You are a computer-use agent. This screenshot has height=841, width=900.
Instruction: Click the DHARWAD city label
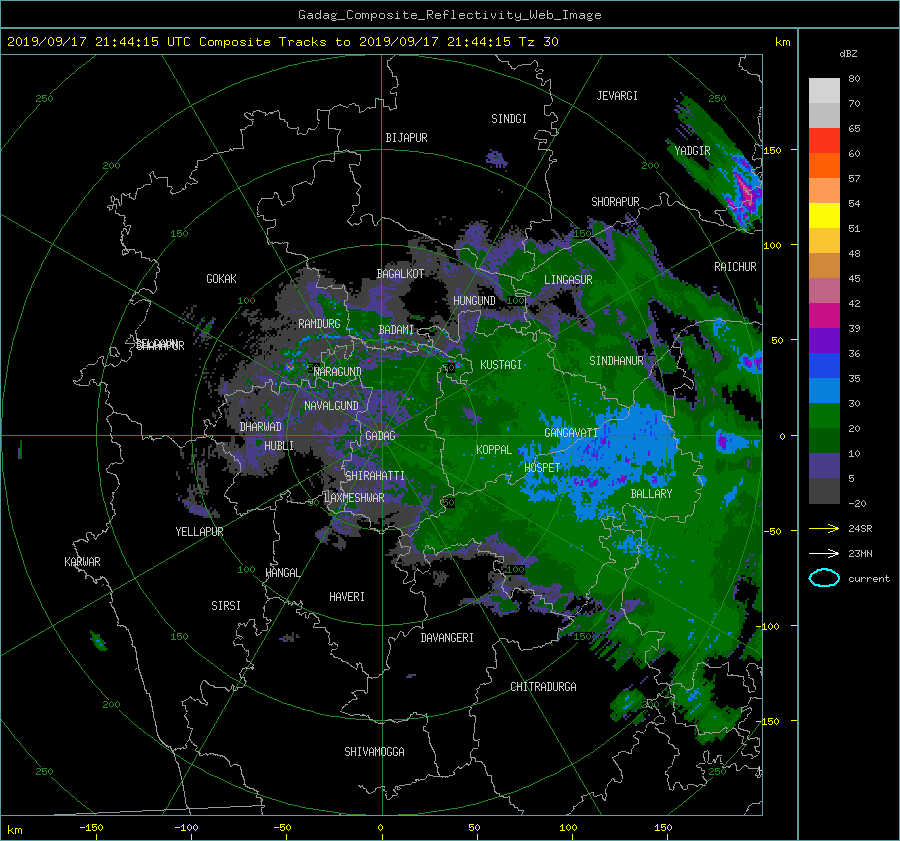(261, 427)
